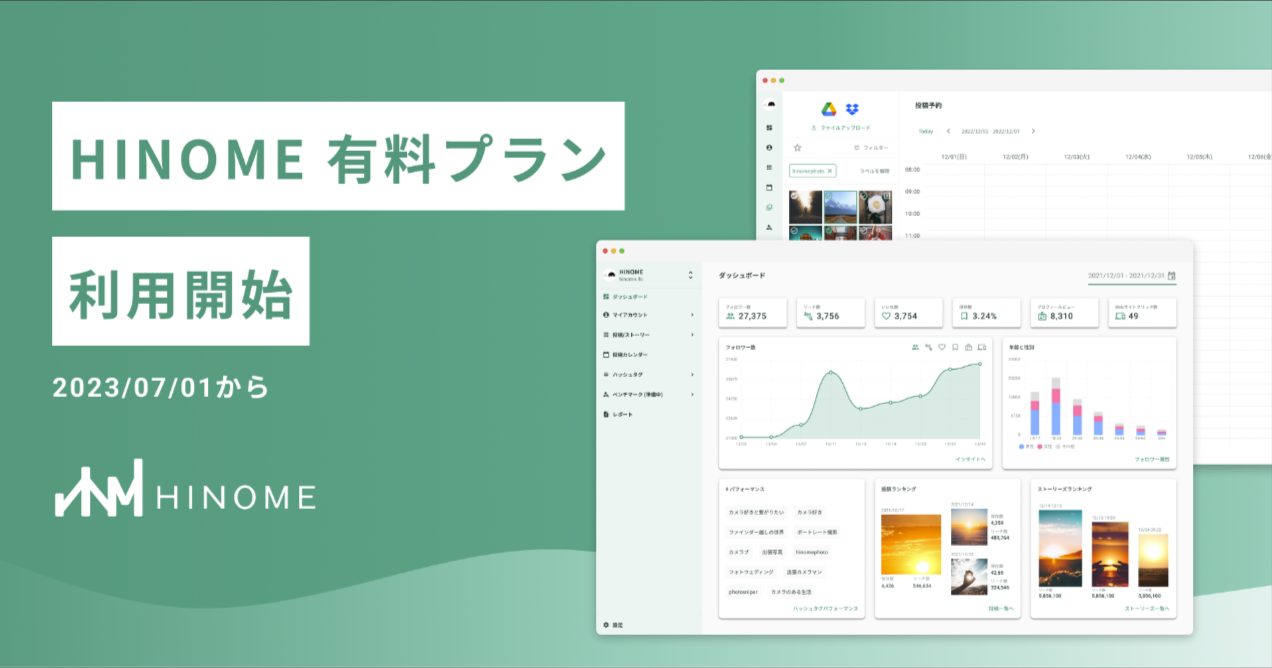Switch chart to website click icon
Image resolution: width=1272 pixels, height=668 pixels.
pos(981,347)
